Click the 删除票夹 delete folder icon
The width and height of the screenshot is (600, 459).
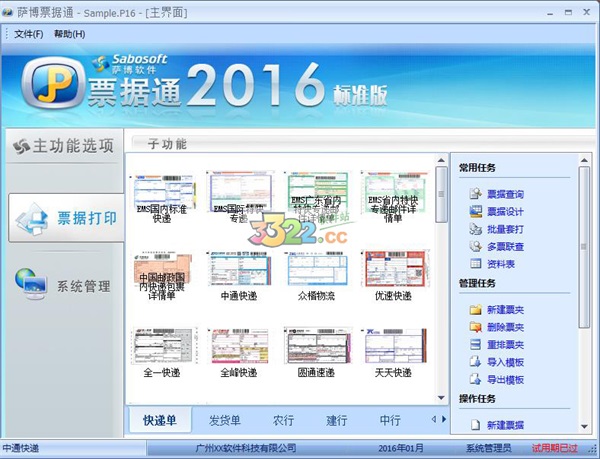pyautogui.click(x=476, y=327)
